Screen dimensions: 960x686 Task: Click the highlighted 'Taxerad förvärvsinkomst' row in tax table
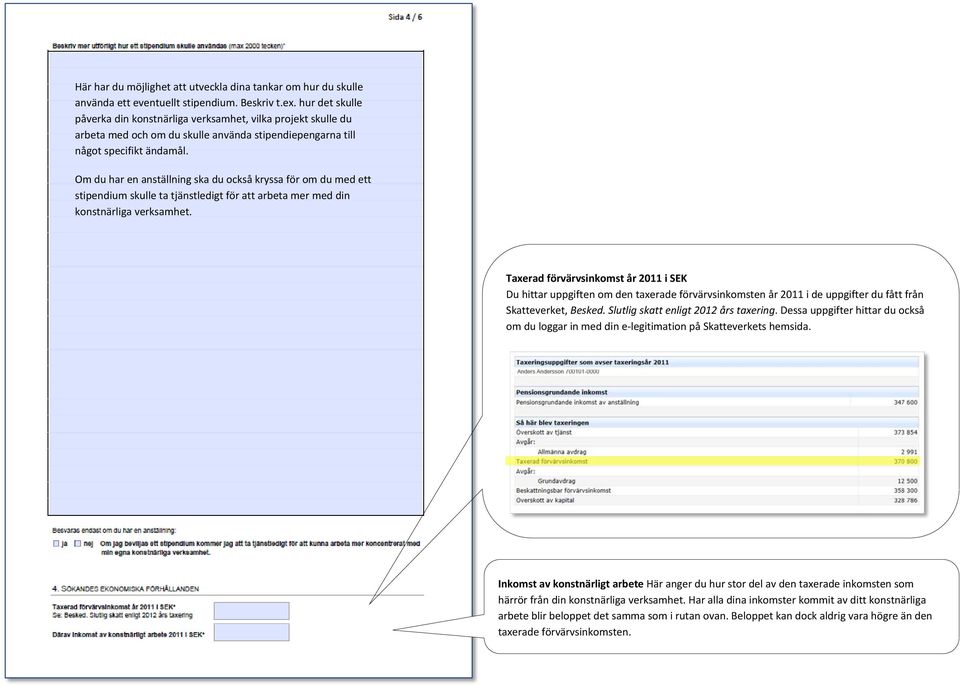pos(713,461)
